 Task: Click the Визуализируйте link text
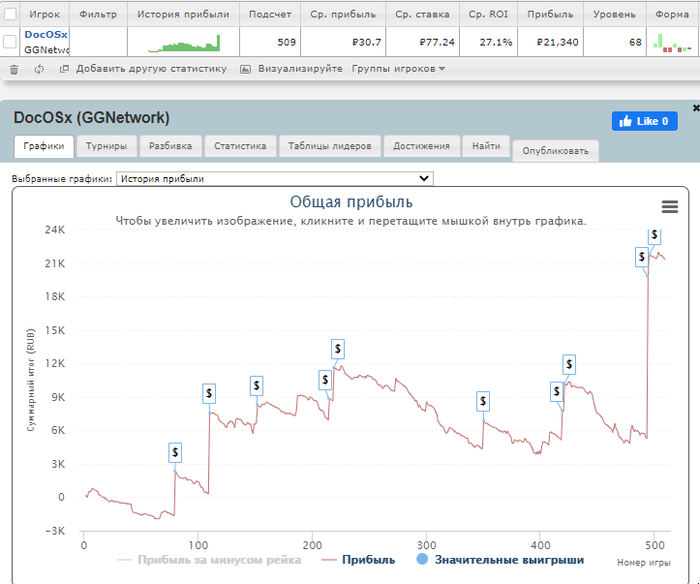300,69
